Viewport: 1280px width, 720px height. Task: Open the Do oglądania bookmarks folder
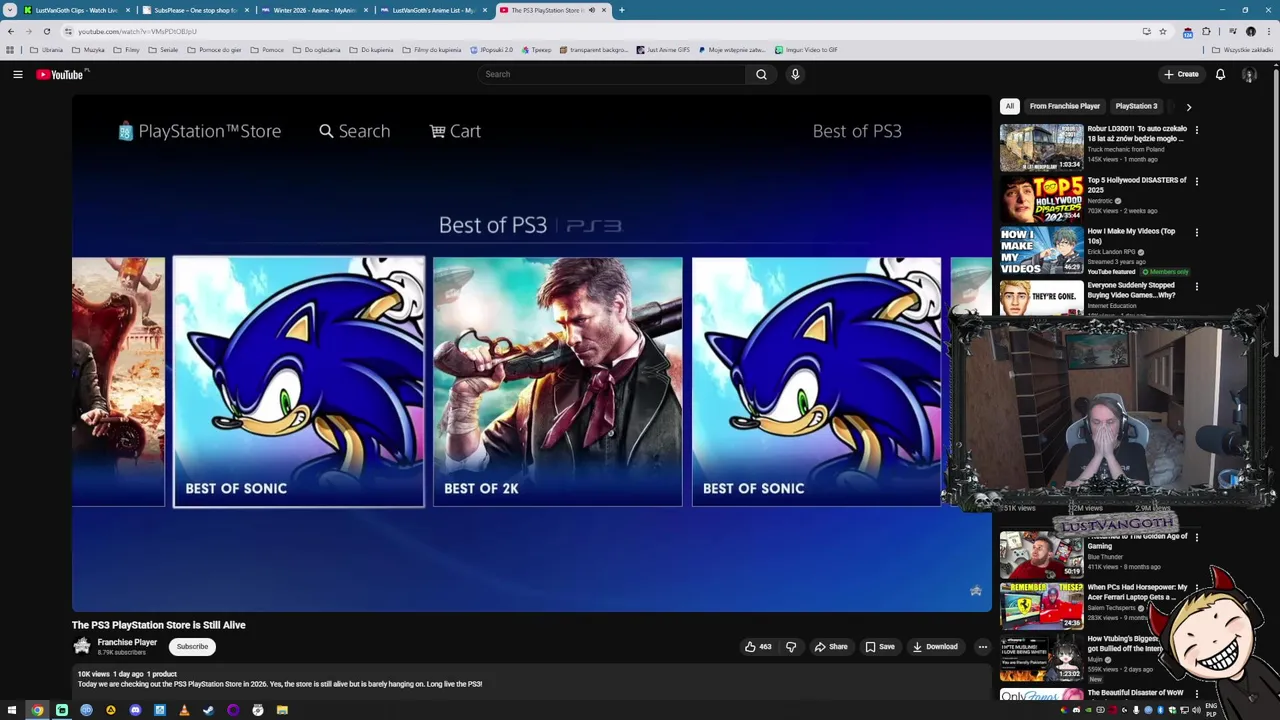point(316,49)
